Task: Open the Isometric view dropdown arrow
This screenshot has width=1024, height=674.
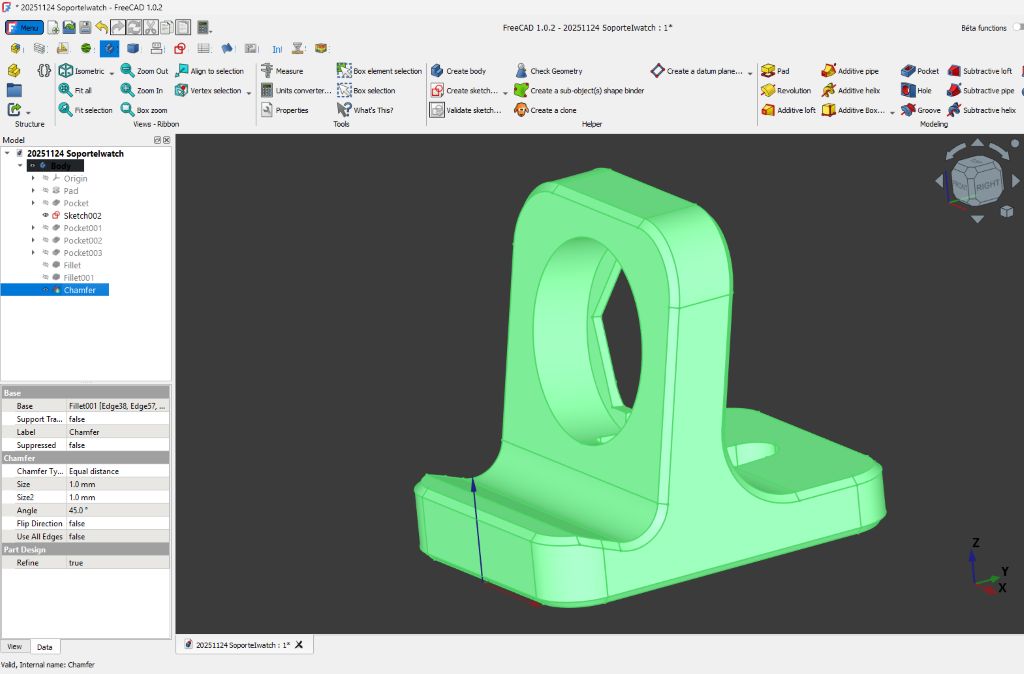Action: tap(112, 72)
